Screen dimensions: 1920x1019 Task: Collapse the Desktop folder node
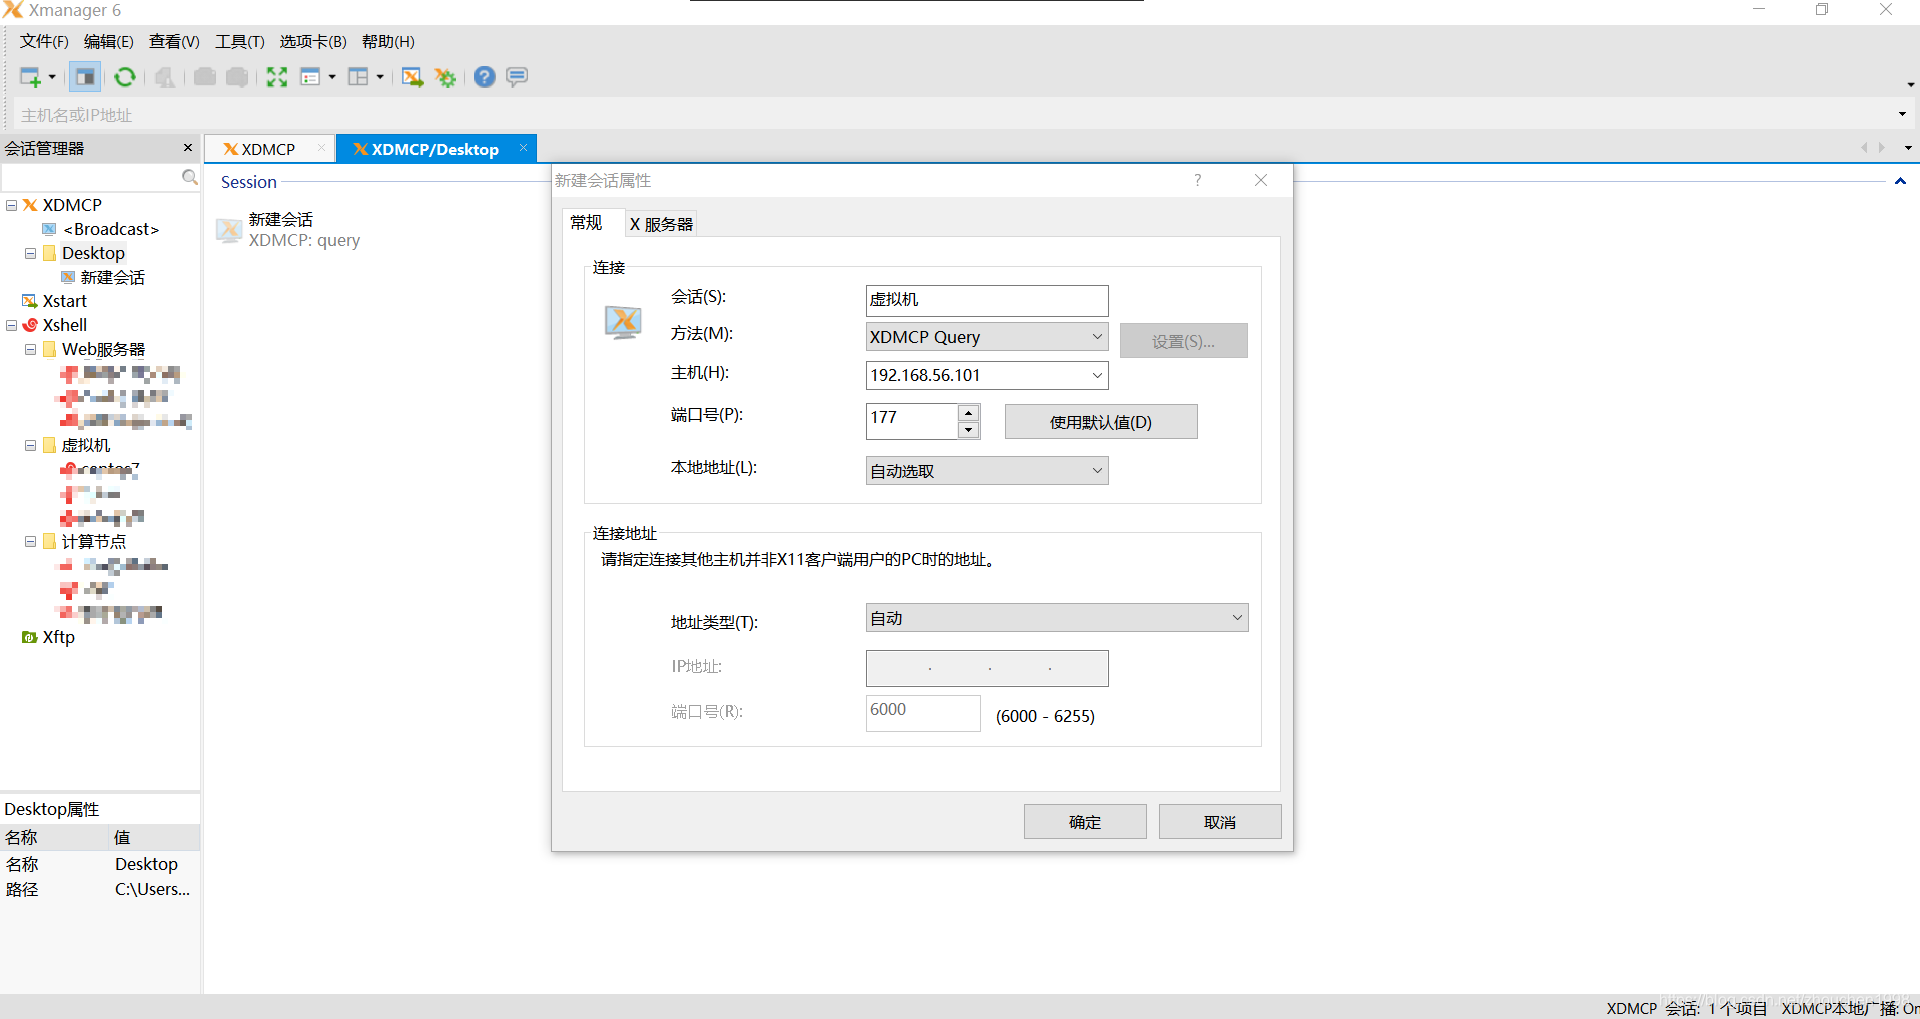coord(31,253)
